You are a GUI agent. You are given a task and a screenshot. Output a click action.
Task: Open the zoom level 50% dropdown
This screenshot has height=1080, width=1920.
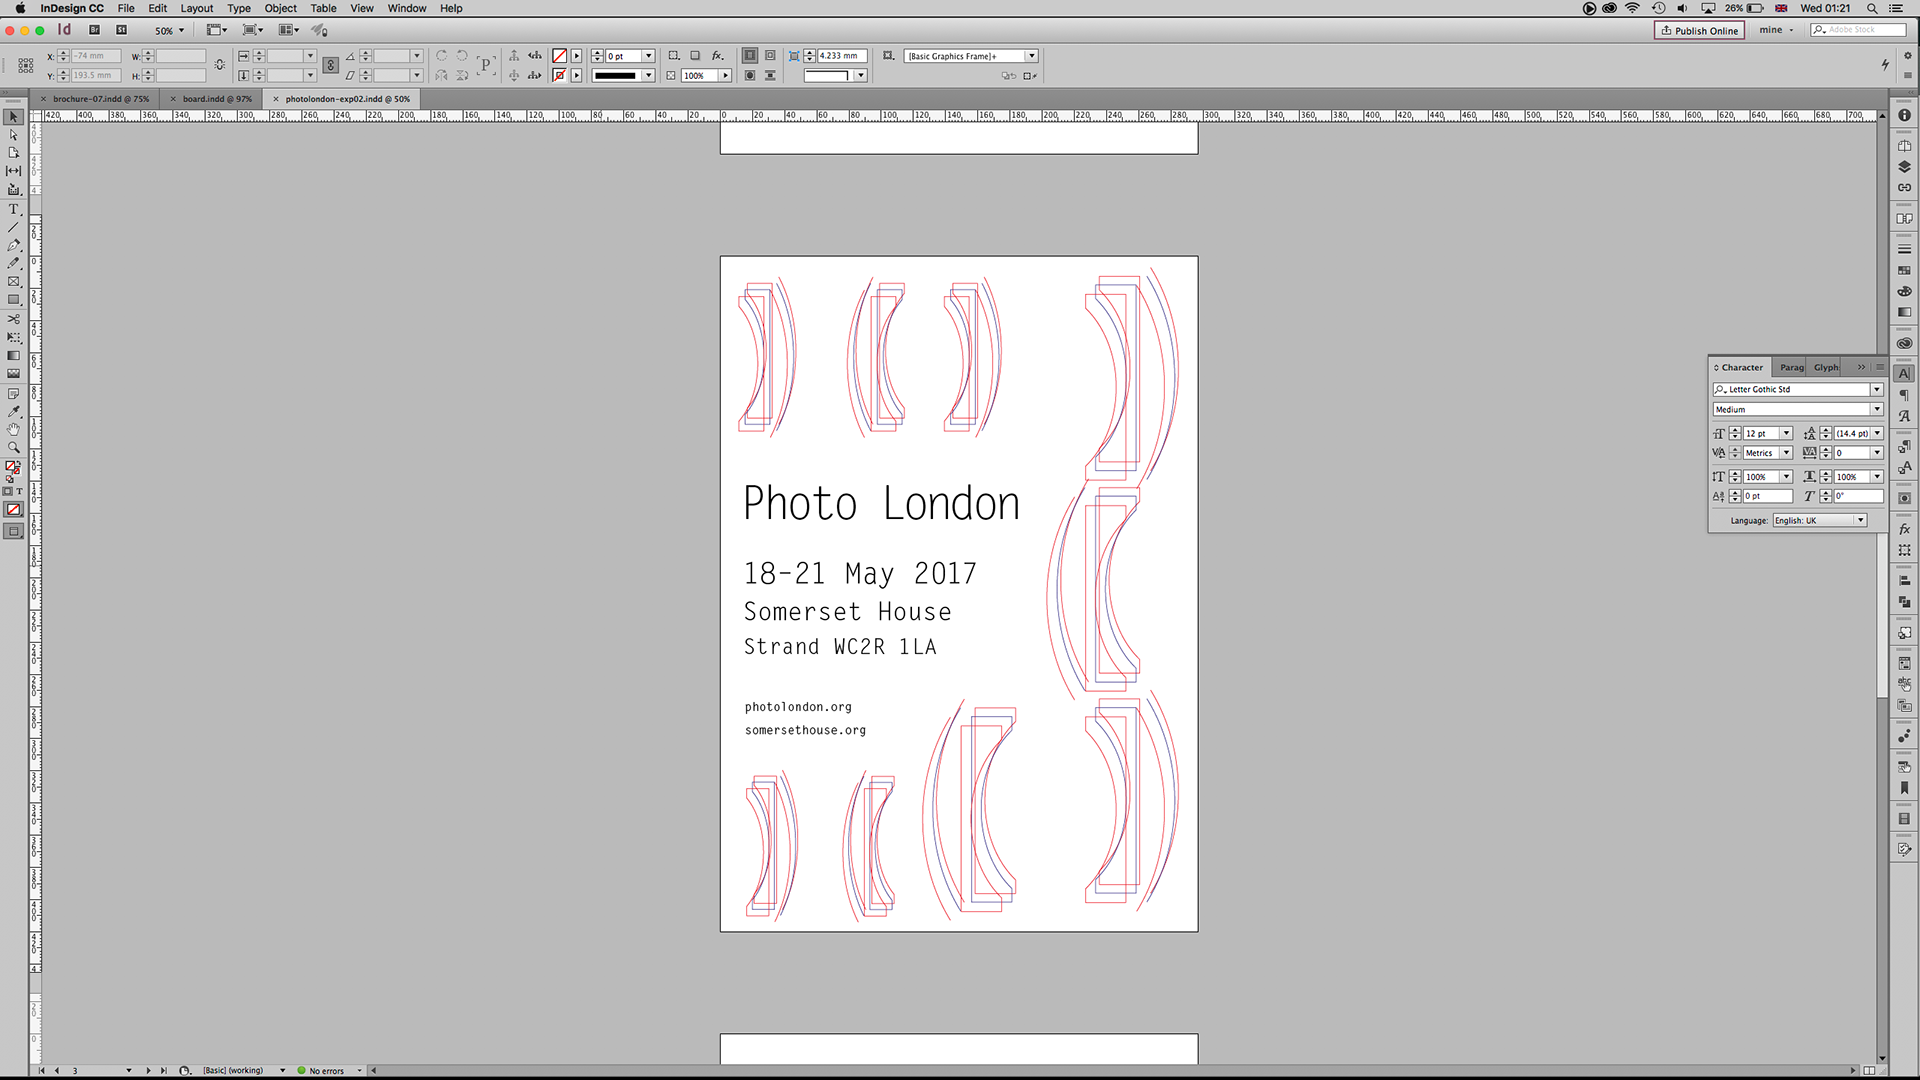pos(181,30)
